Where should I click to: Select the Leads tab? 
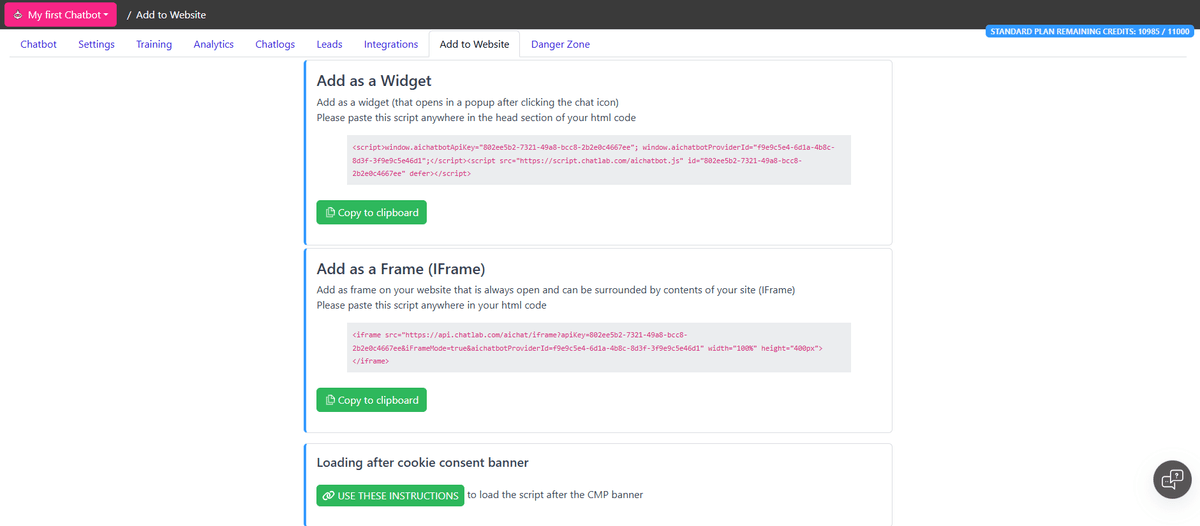(329, 44)
